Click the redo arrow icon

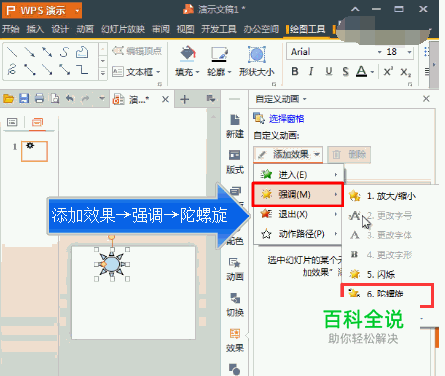click(85, 99)
